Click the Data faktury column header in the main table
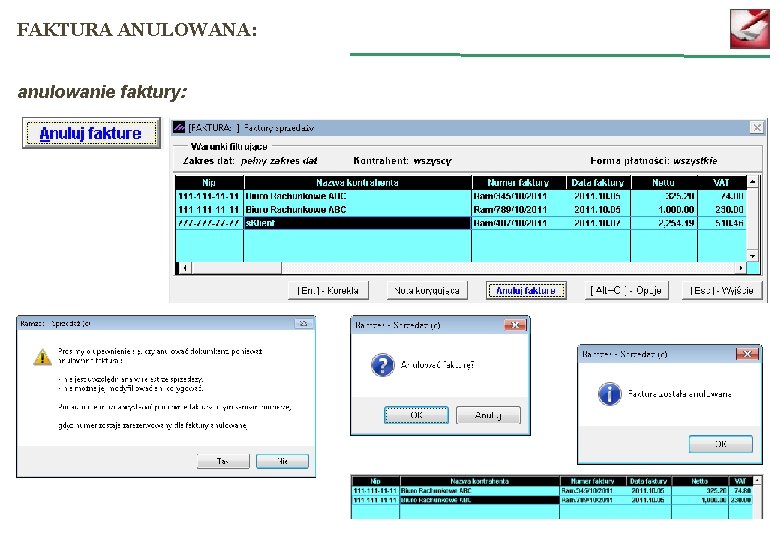The image size is (780, 540). point(598,182)
